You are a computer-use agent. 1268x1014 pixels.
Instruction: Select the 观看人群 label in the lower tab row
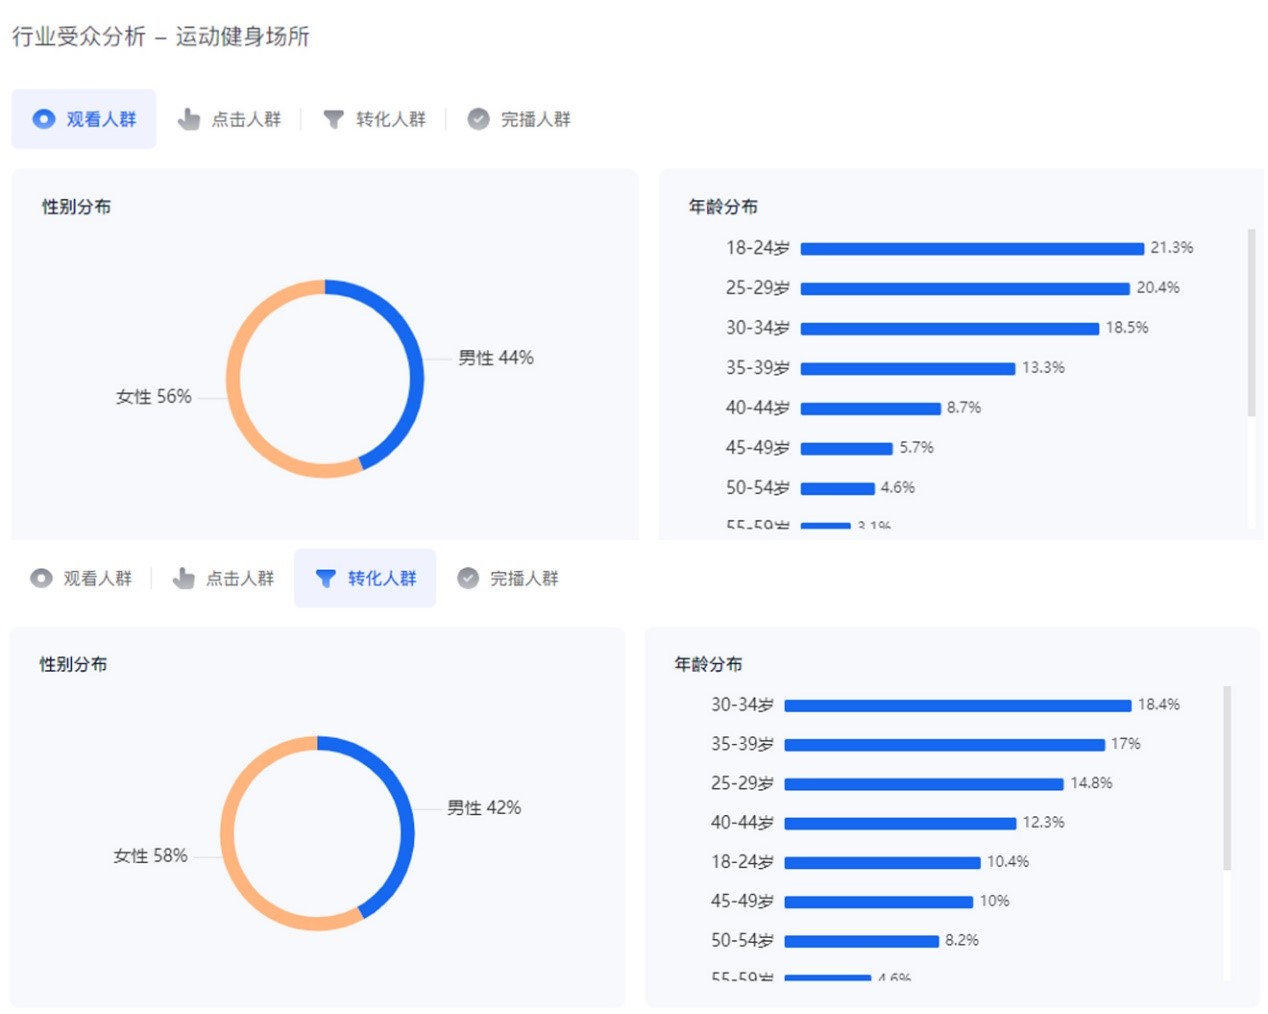click(x=97, y=578)
